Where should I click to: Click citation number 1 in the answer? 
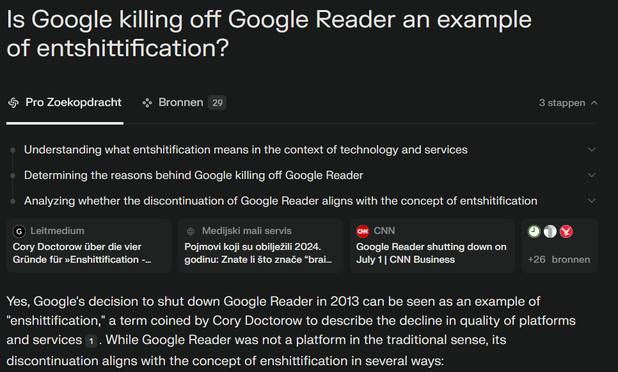pos(91,341)
